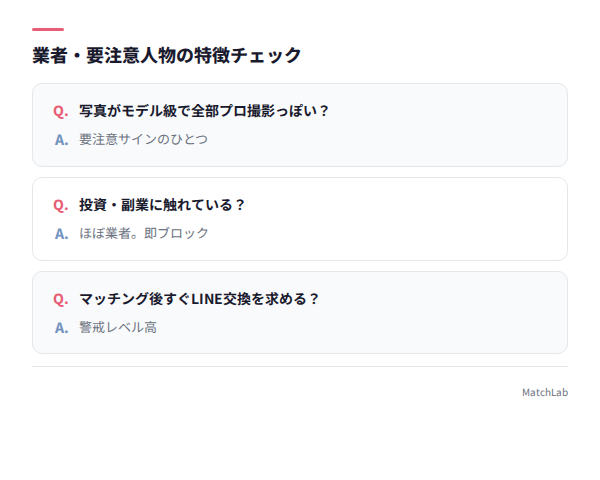Select the first Q. marker icon
The height and width of the screenshot is (480, 600).
point(60,112)
